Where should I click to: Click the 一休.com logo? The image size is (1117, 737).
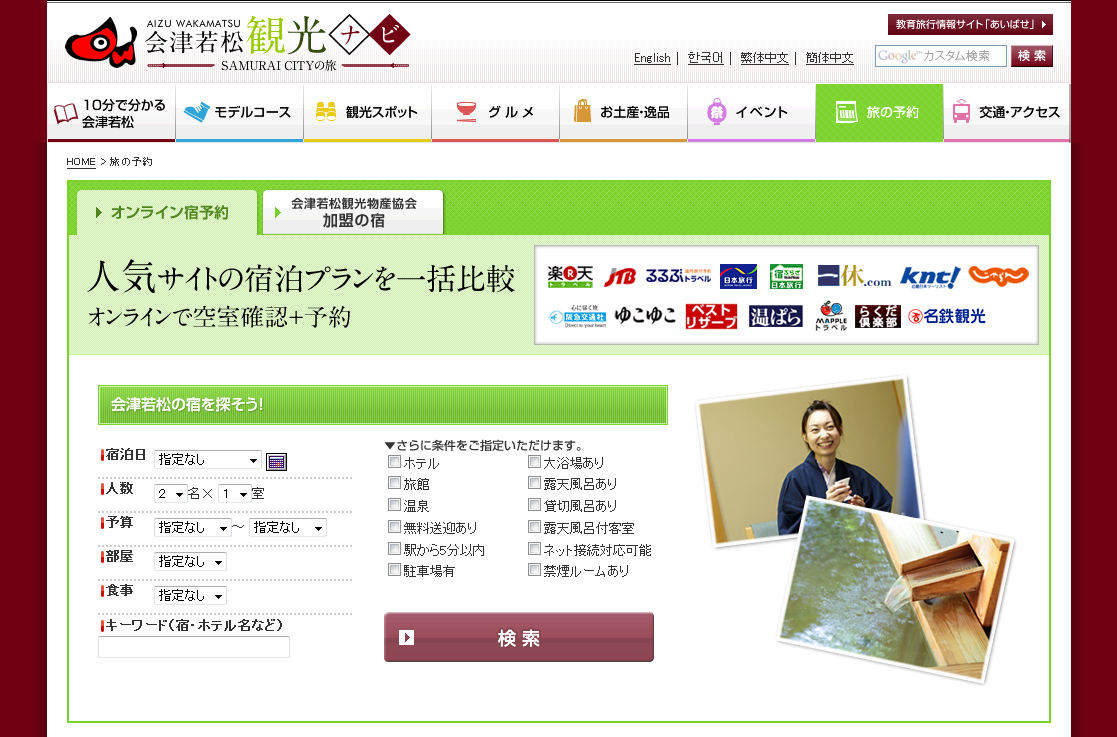pyautogui.click(x=854, y=276)
